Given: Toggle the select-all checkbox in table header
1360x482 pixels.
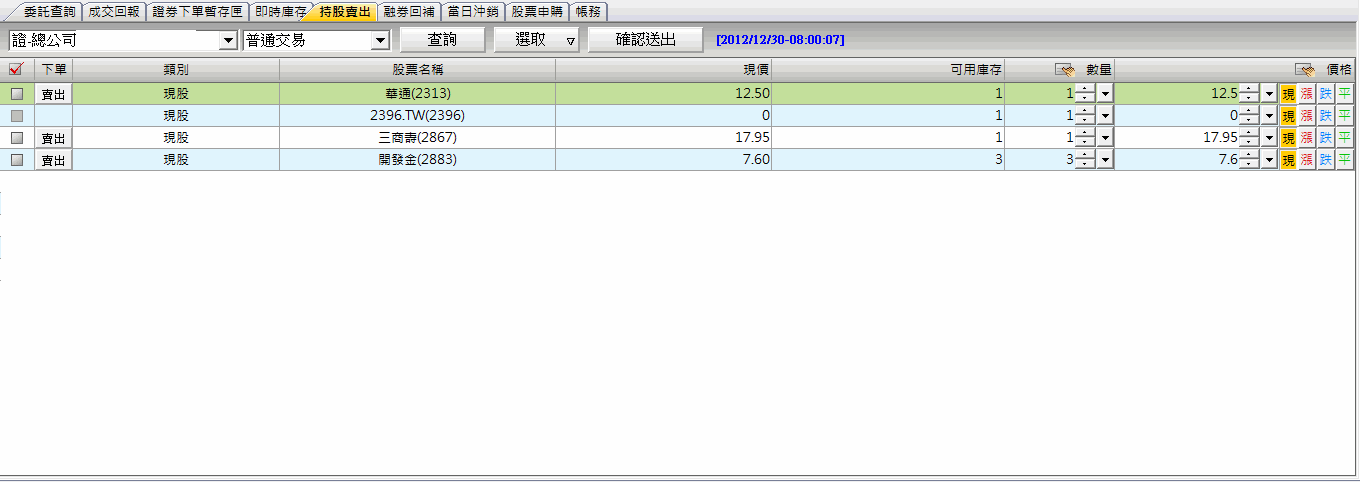Looking at the screenshot, I should [x=15, y=70].
